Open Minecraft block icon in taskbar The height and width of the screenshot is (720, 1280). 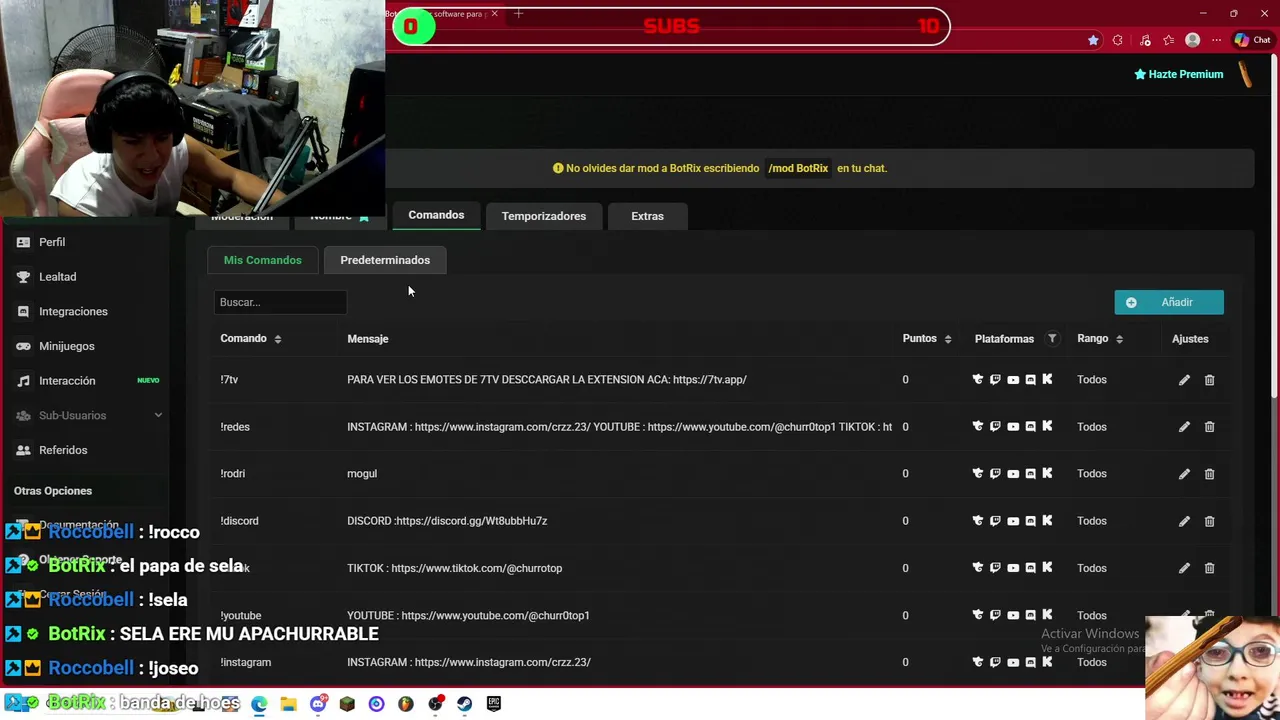pyautogui.click(x=347, y=704)
